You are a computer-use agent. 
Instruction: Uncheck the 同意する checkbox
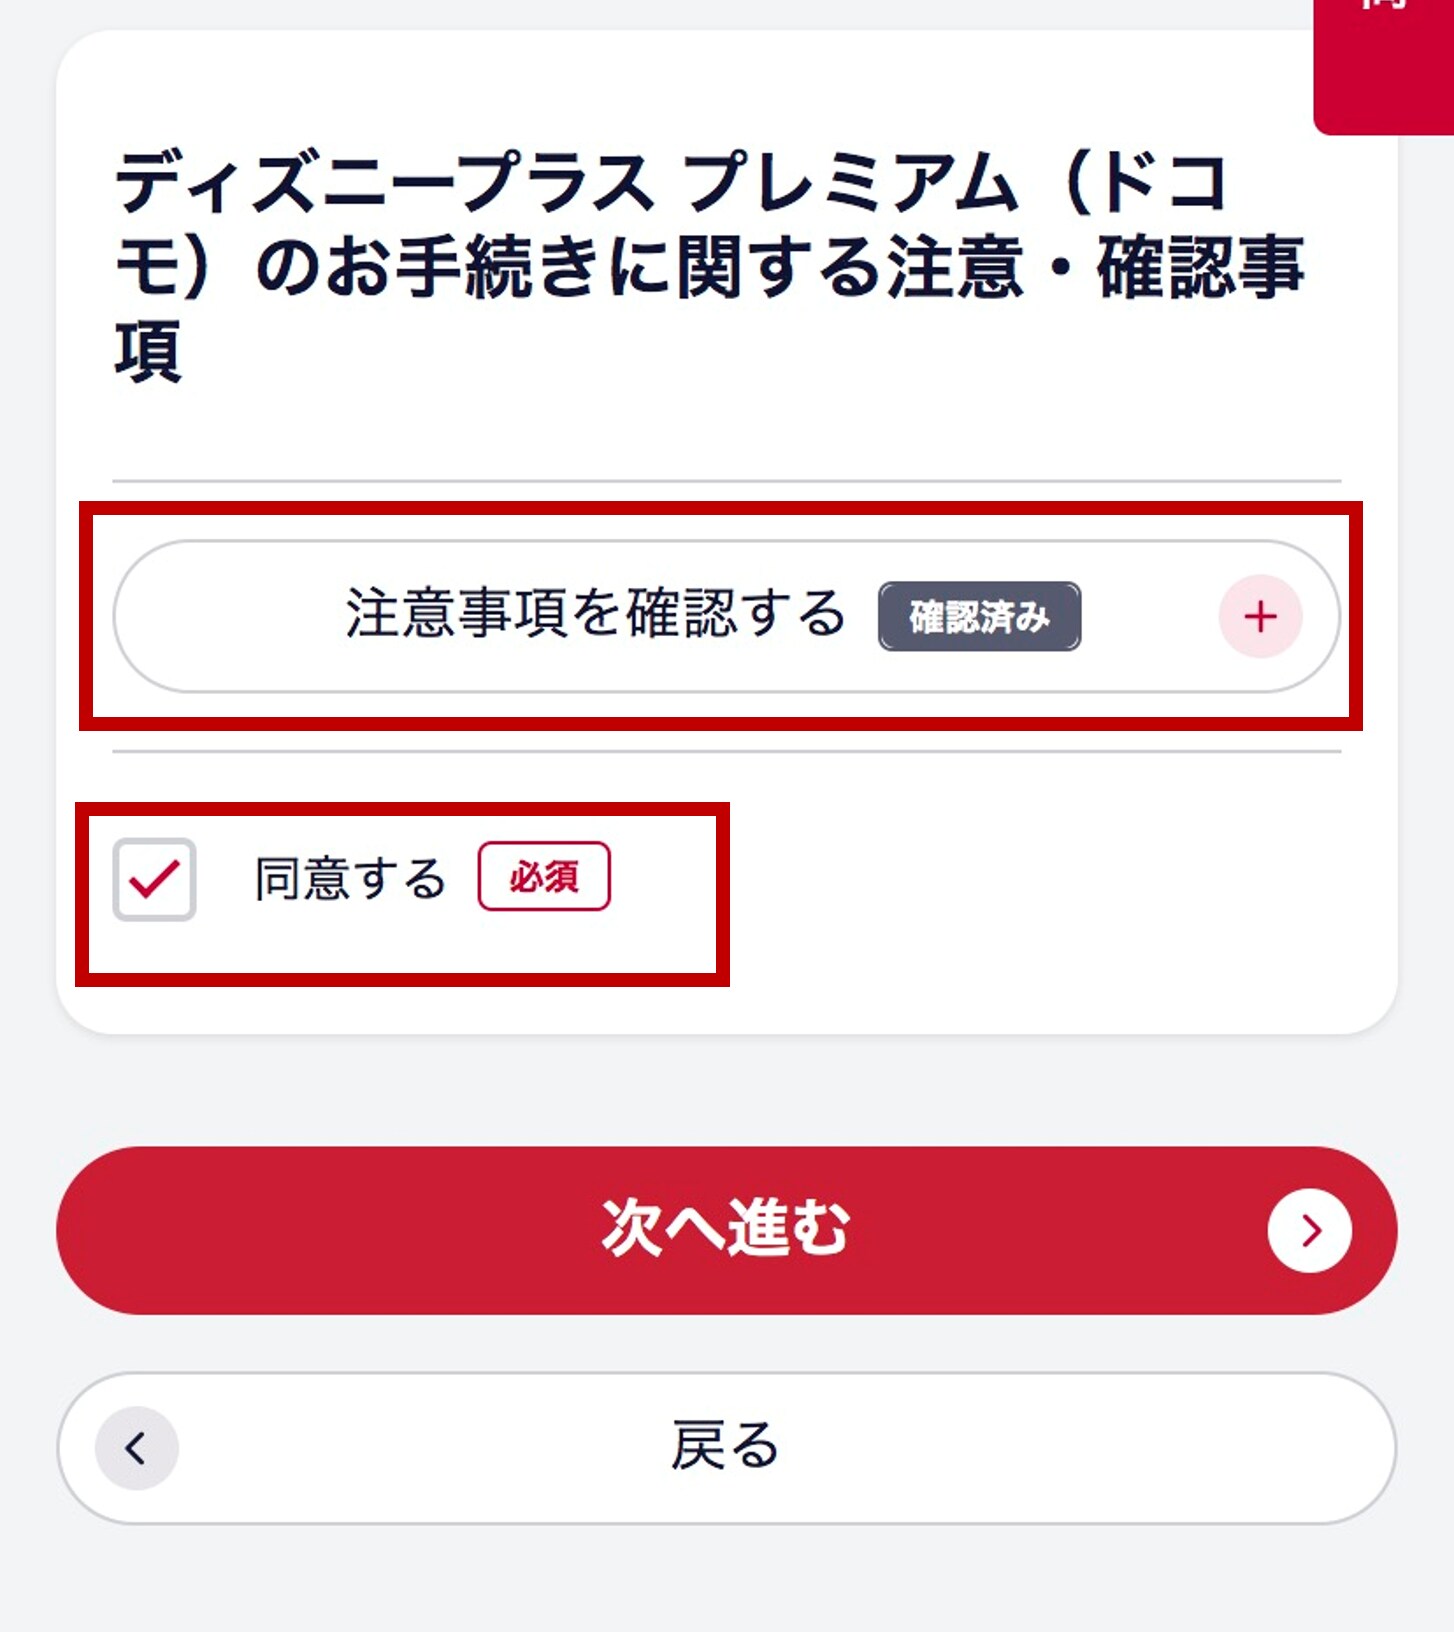pyautogui.click(x=154, y=879)
